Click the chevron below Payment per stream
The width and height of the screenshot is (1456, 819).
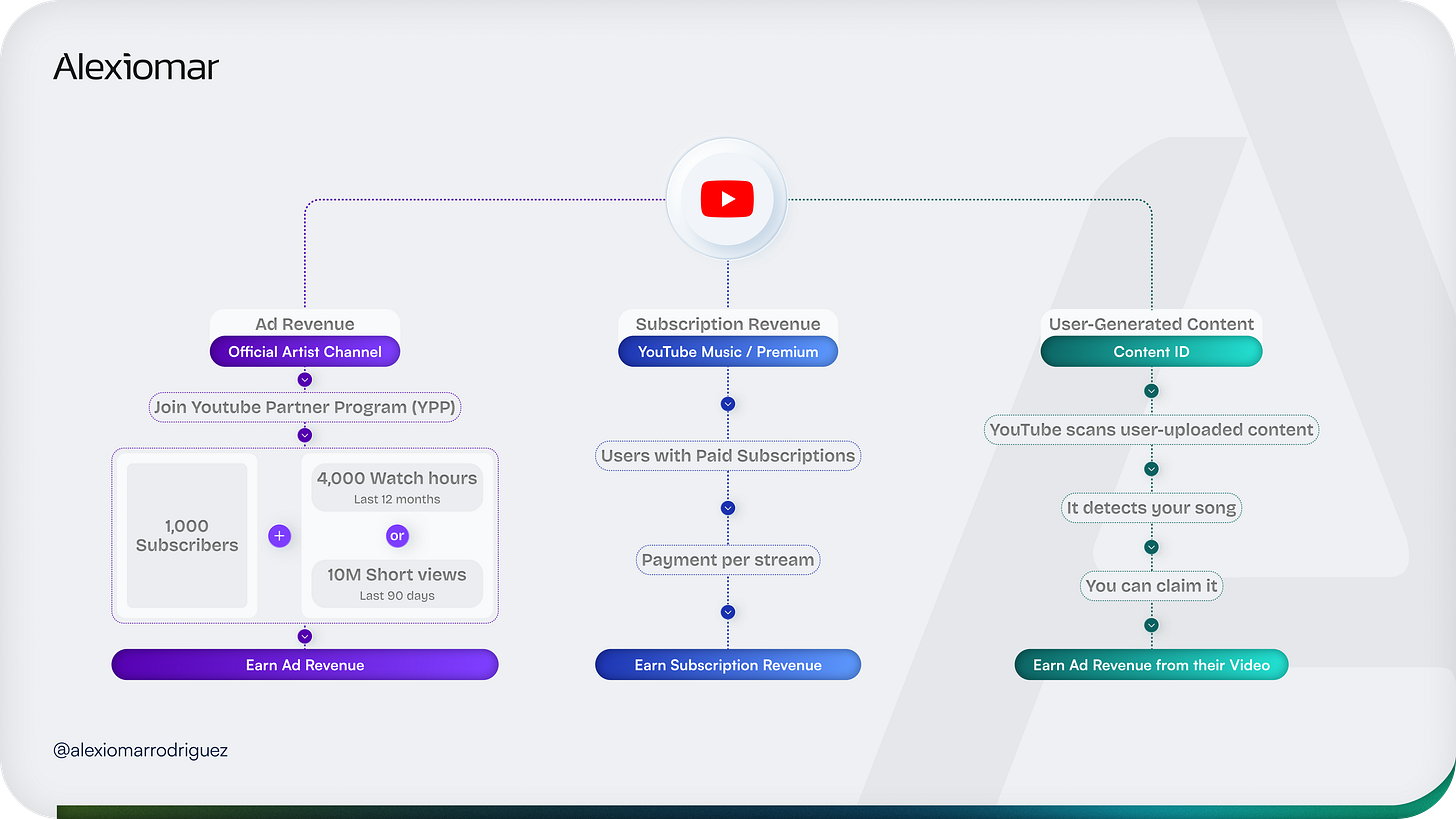point(728,612)
